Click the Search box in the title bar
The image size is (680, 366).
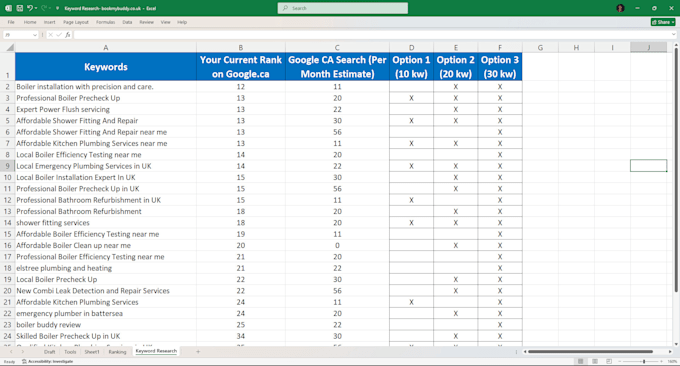pyautogui.click(x=343, y=8)
